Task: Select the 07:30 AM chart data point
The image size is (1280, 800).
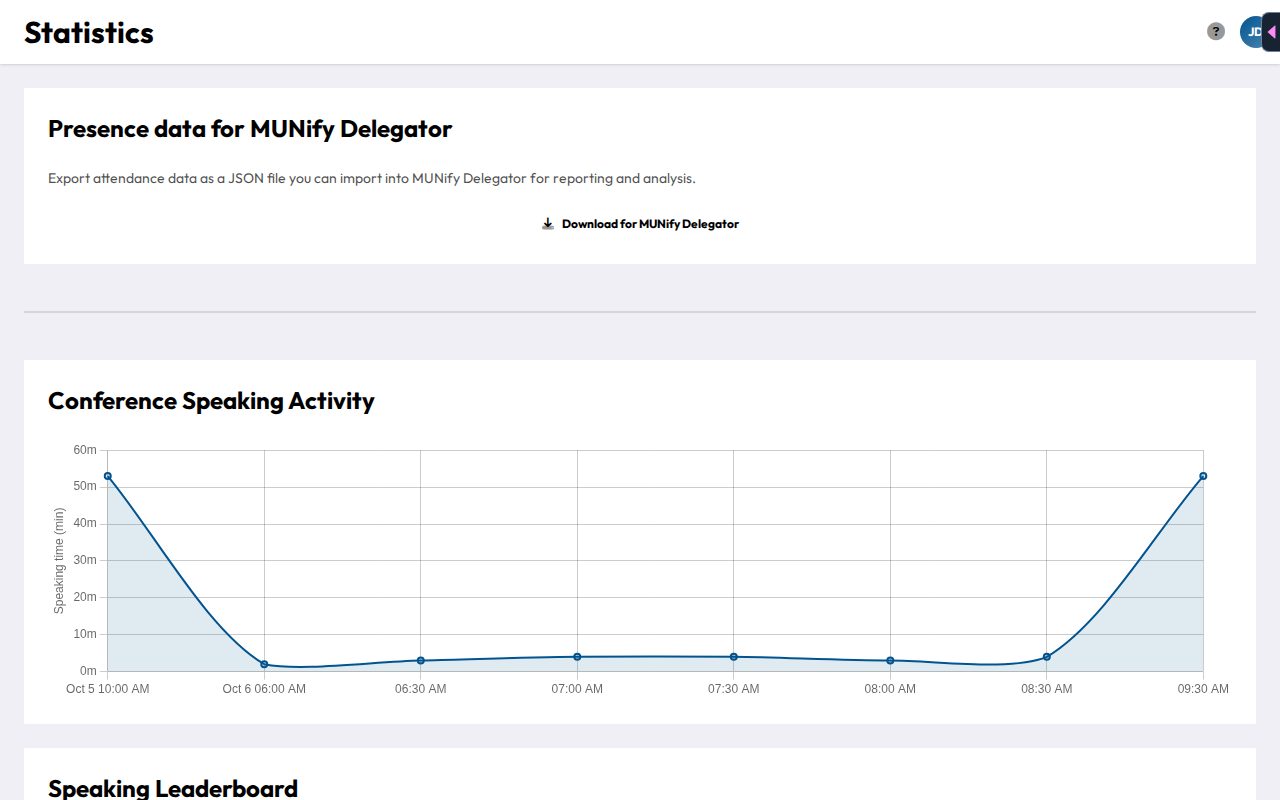Action: pos(734,657)
